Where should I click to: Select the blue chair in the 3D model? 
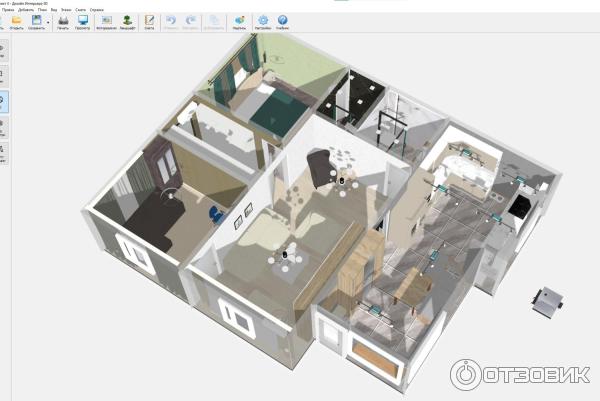pos(217,214)
